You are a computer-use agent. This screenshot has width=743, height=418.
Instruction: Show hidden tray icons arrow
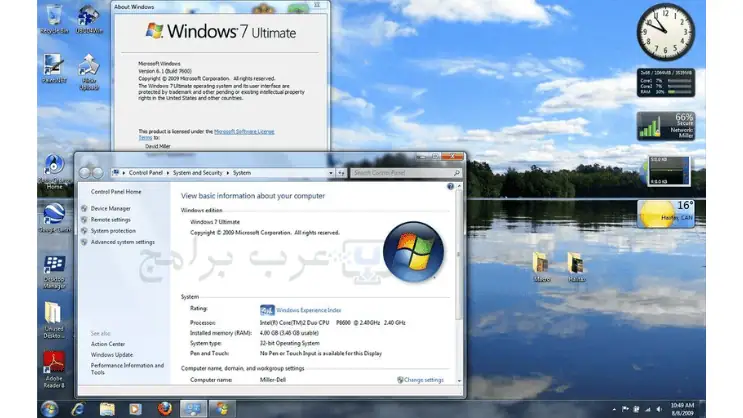[x=614, y=409]
